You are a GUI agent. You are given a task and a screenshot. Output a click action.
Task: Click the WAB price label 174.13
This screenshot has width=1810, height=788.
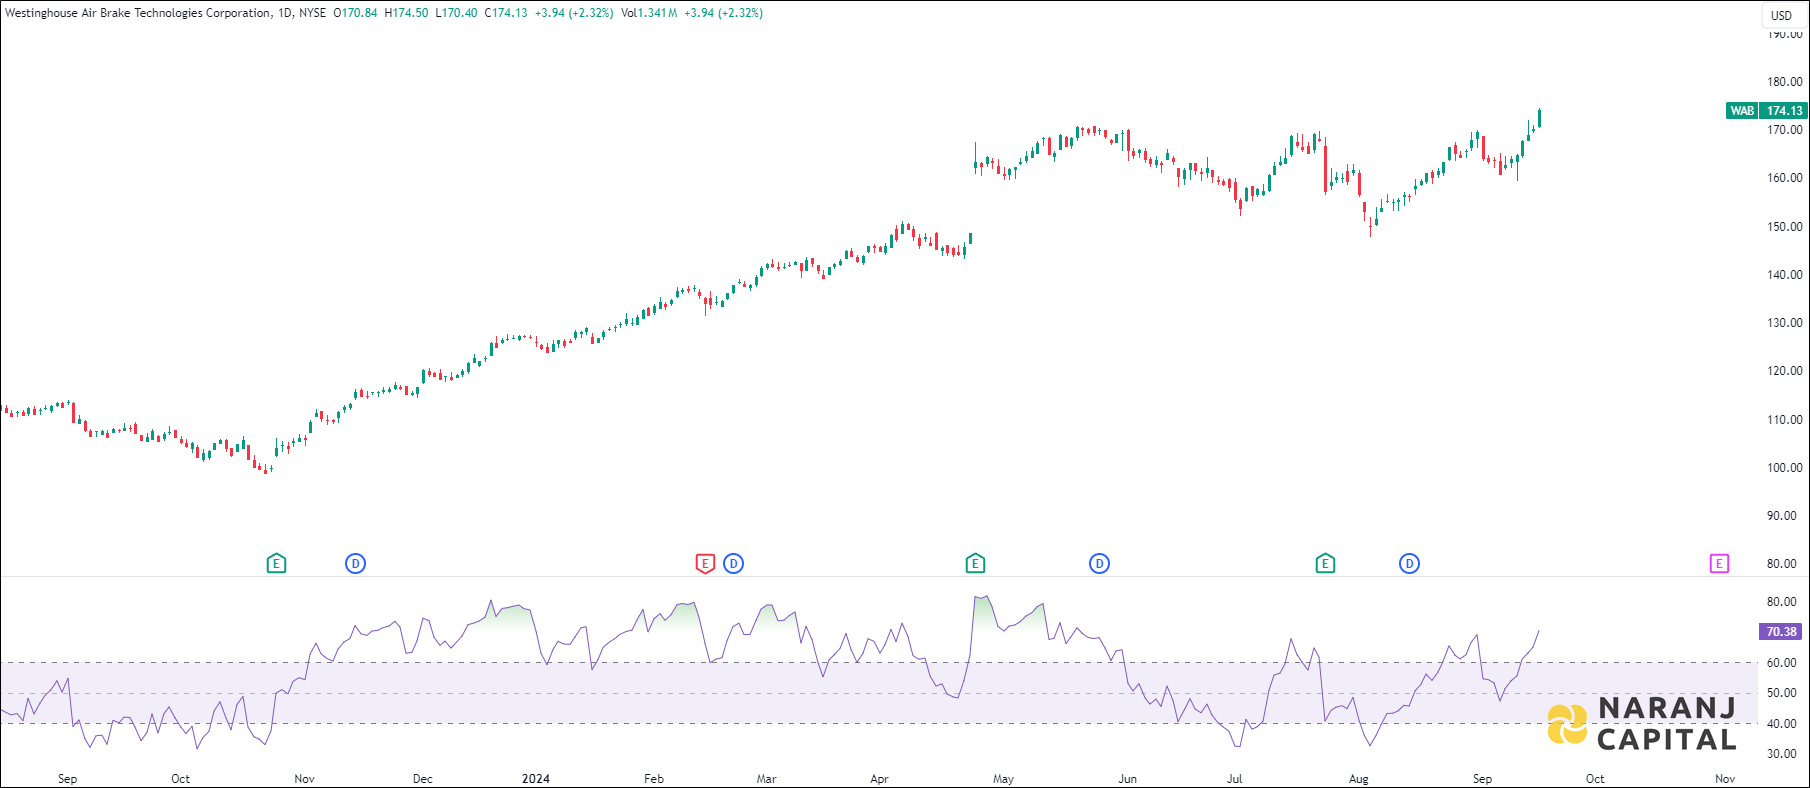[1784, 111]
